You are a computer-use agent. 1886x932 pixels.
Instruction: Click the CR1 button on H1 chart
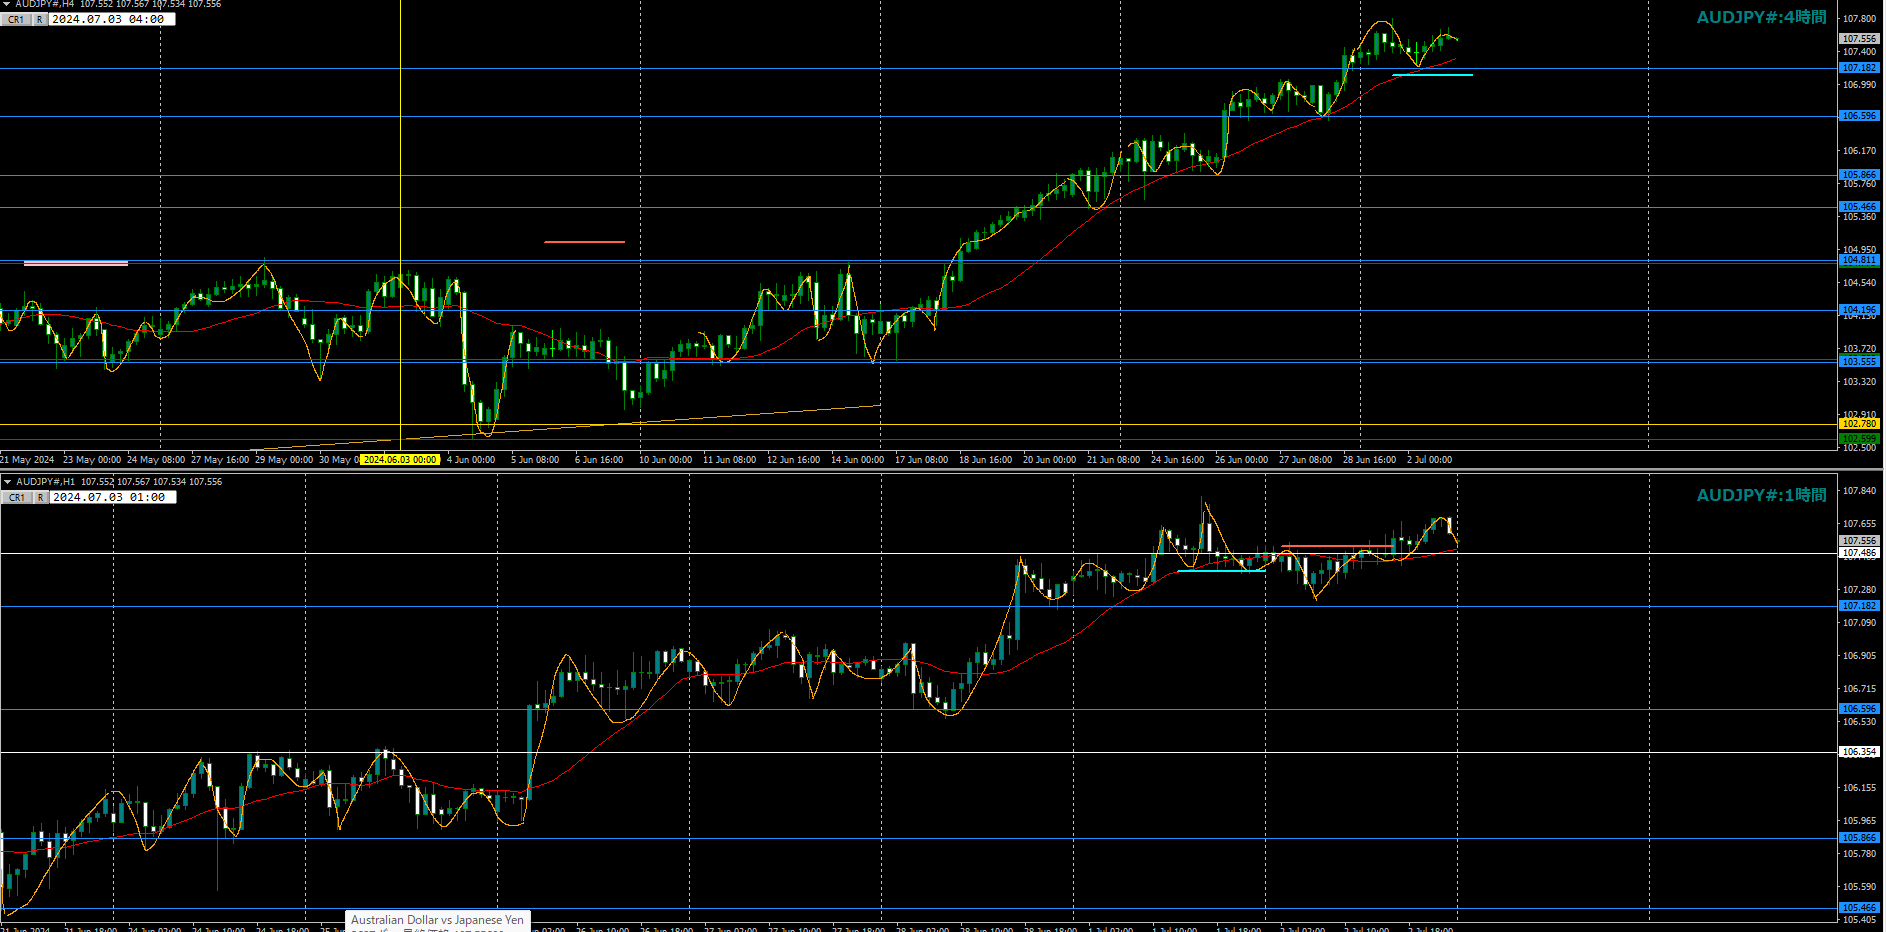(16, 497)
